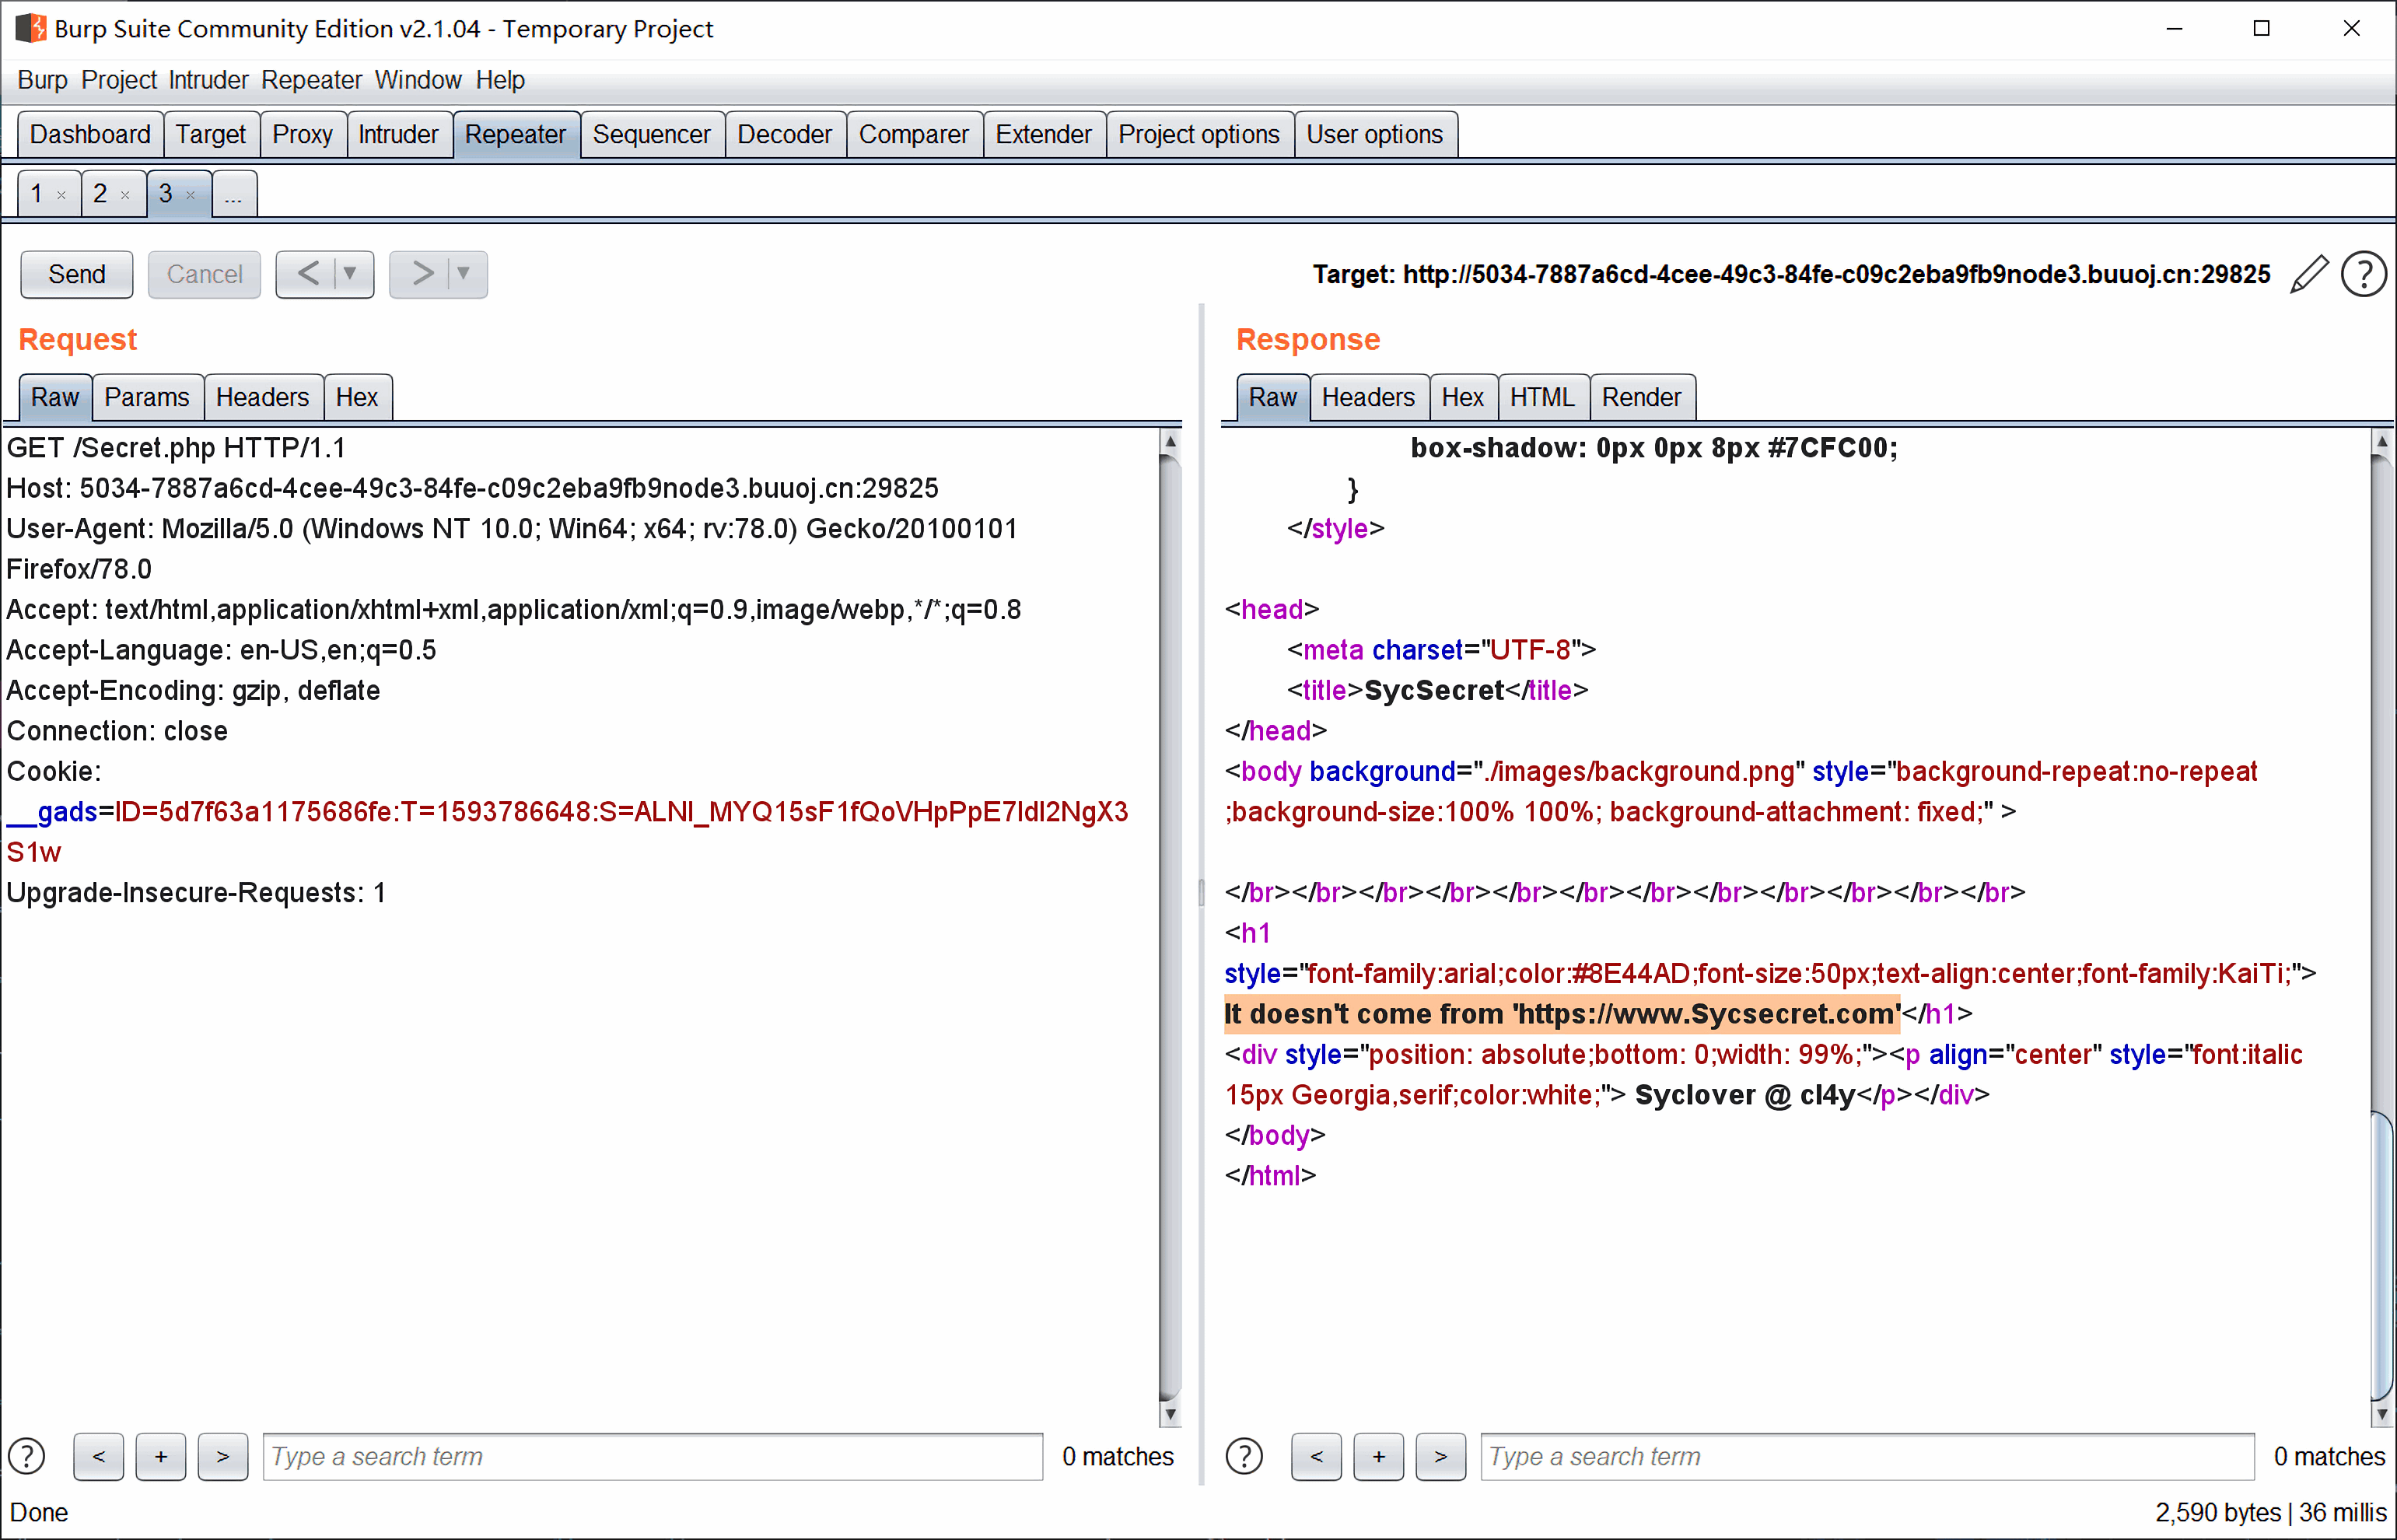
Task: Select Repeater sub-tab 2
Action: 100,194
